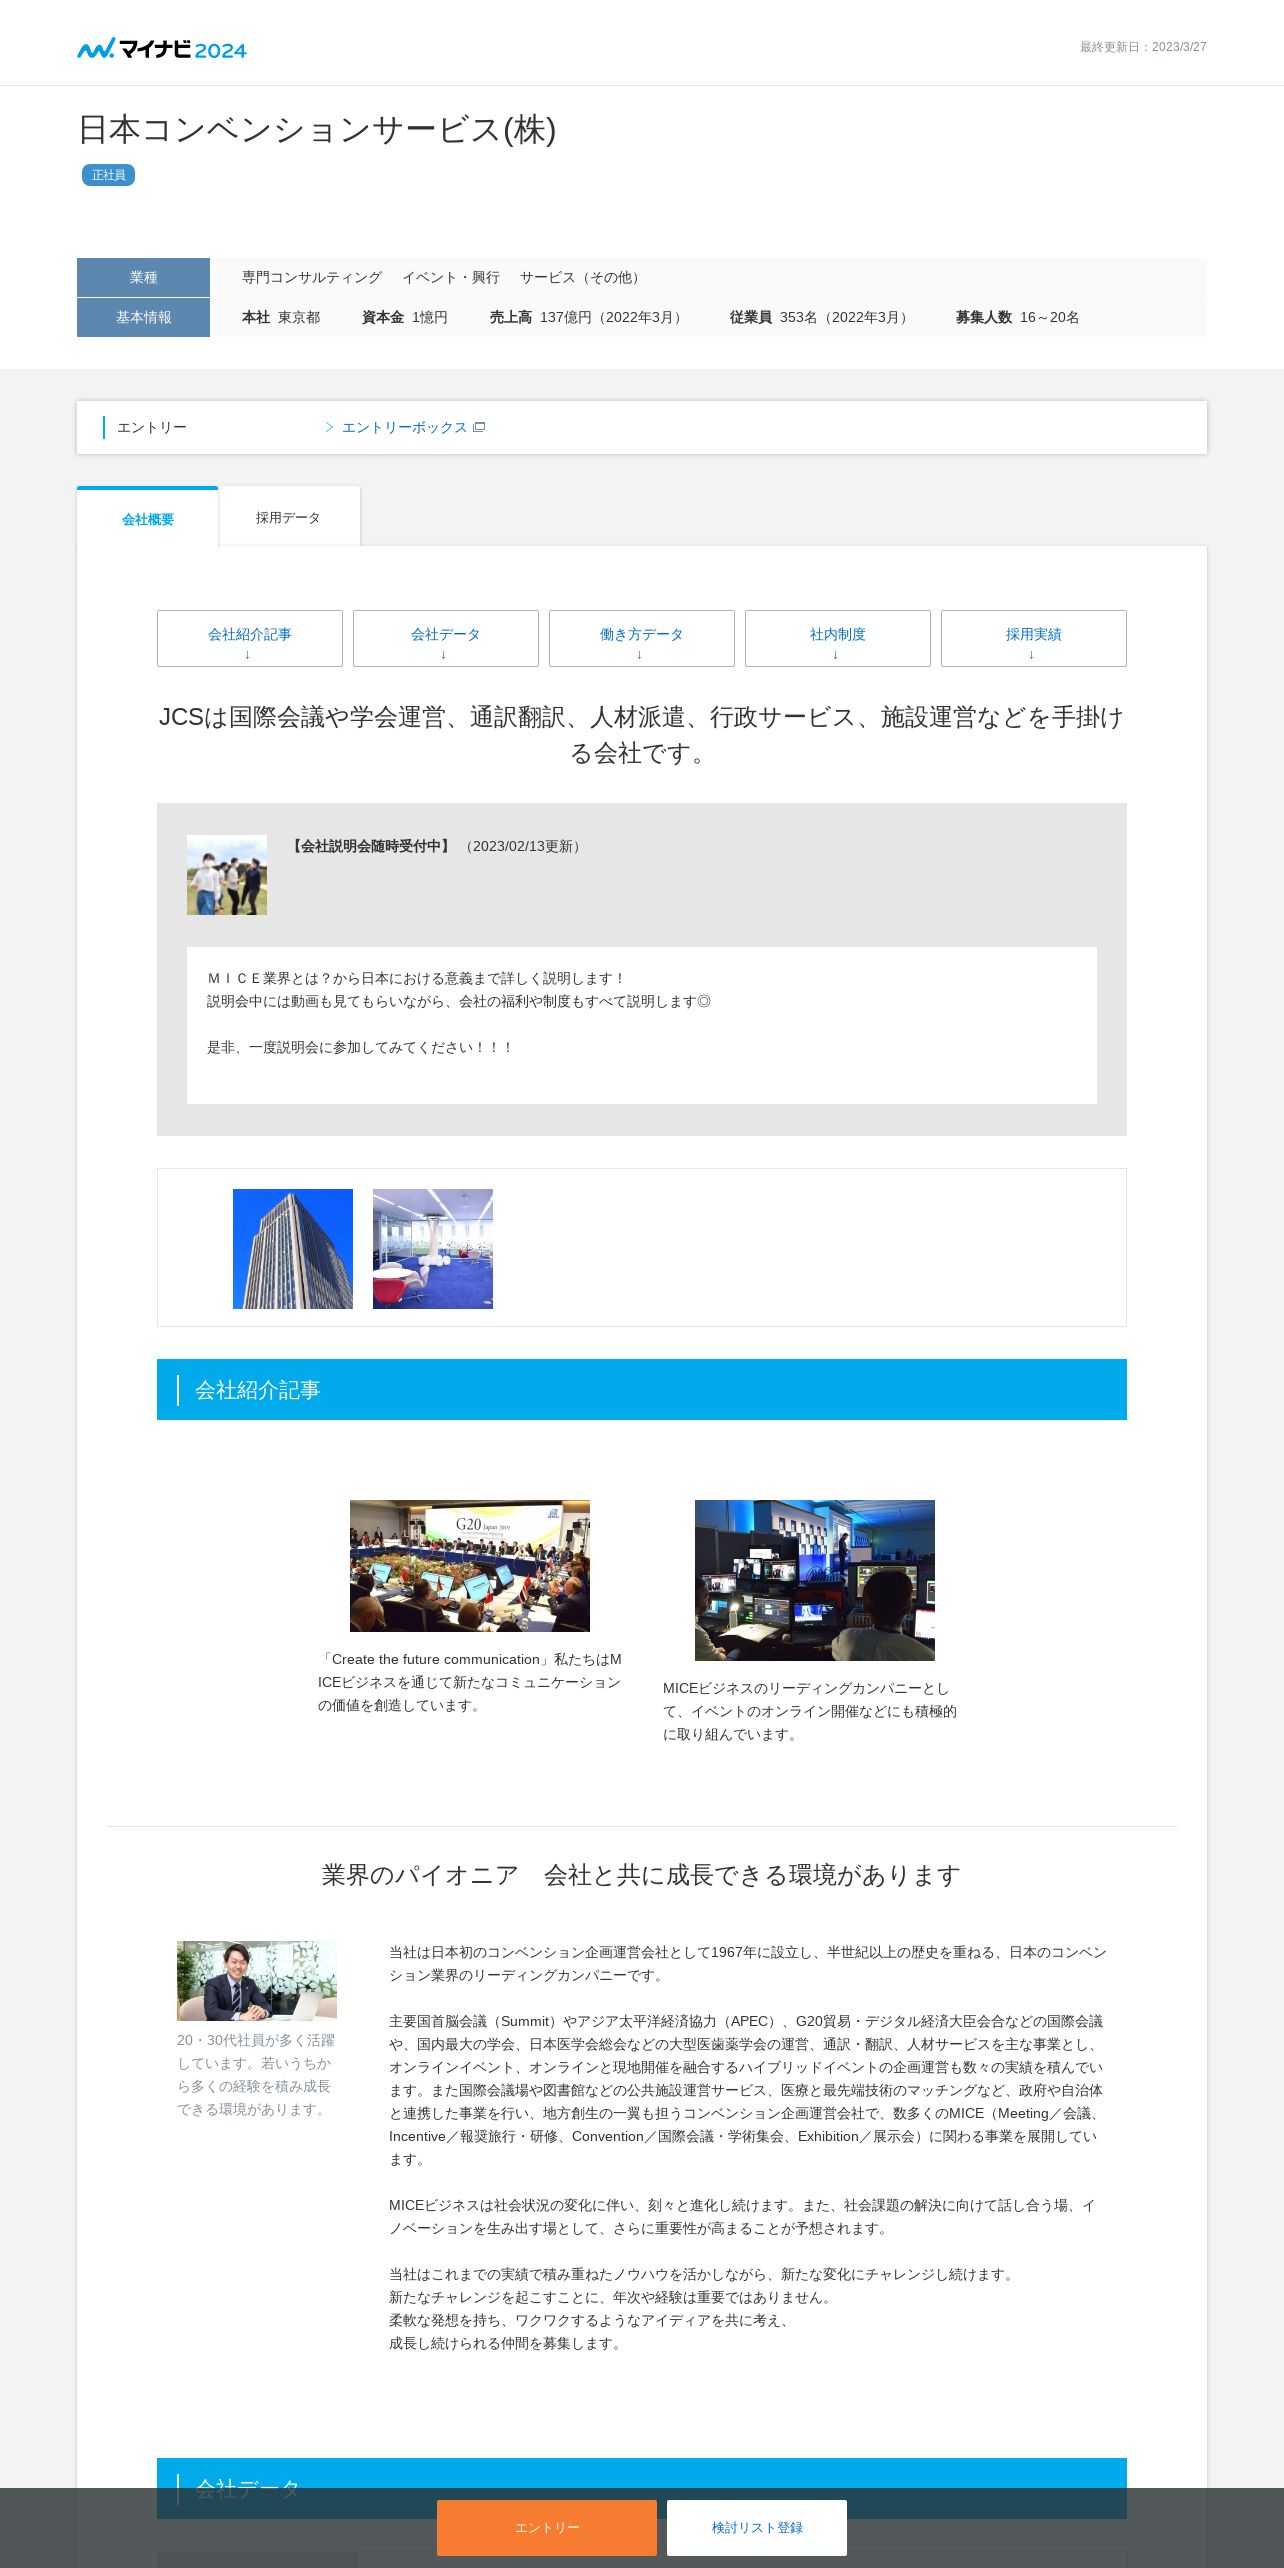Open the blue-carpet office interior thumbnail
Image resolution: width=1284 pixels, height=2568 pixels.
[433, 1248]
